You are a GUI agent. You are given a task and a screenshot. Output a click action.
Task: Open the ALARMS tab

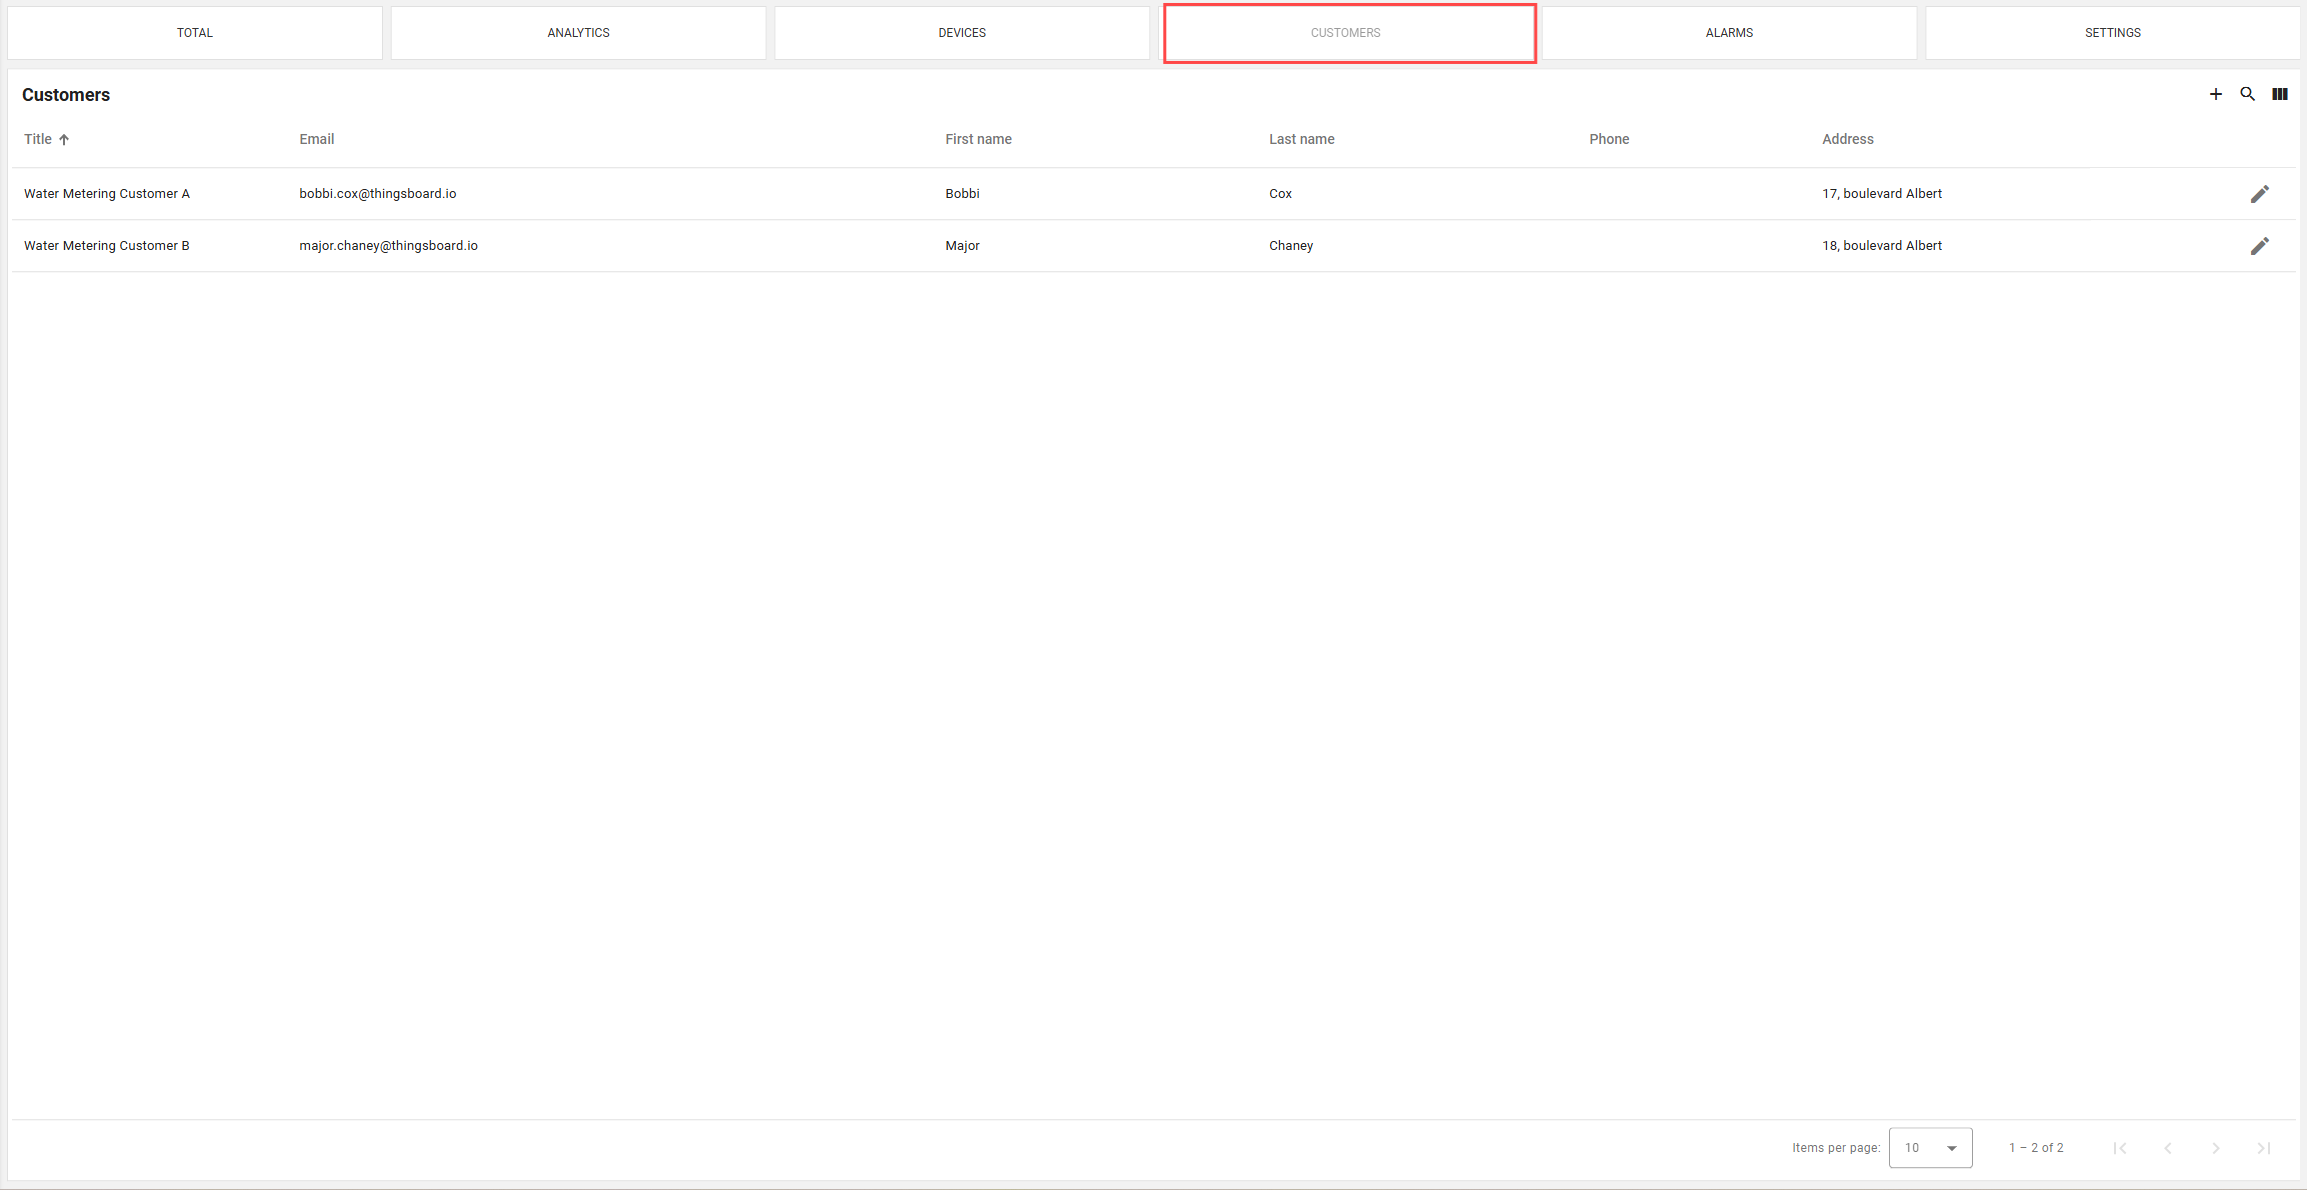(1729, 33)
